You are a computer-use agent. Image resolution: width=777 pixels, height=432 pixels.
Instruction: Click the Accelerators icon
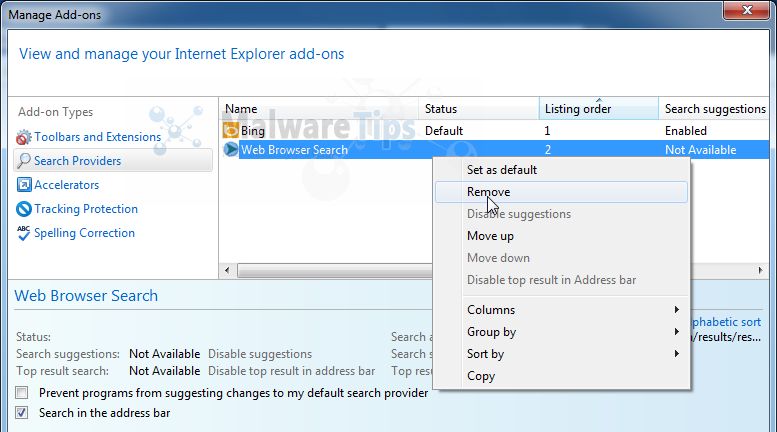[24, 185]
